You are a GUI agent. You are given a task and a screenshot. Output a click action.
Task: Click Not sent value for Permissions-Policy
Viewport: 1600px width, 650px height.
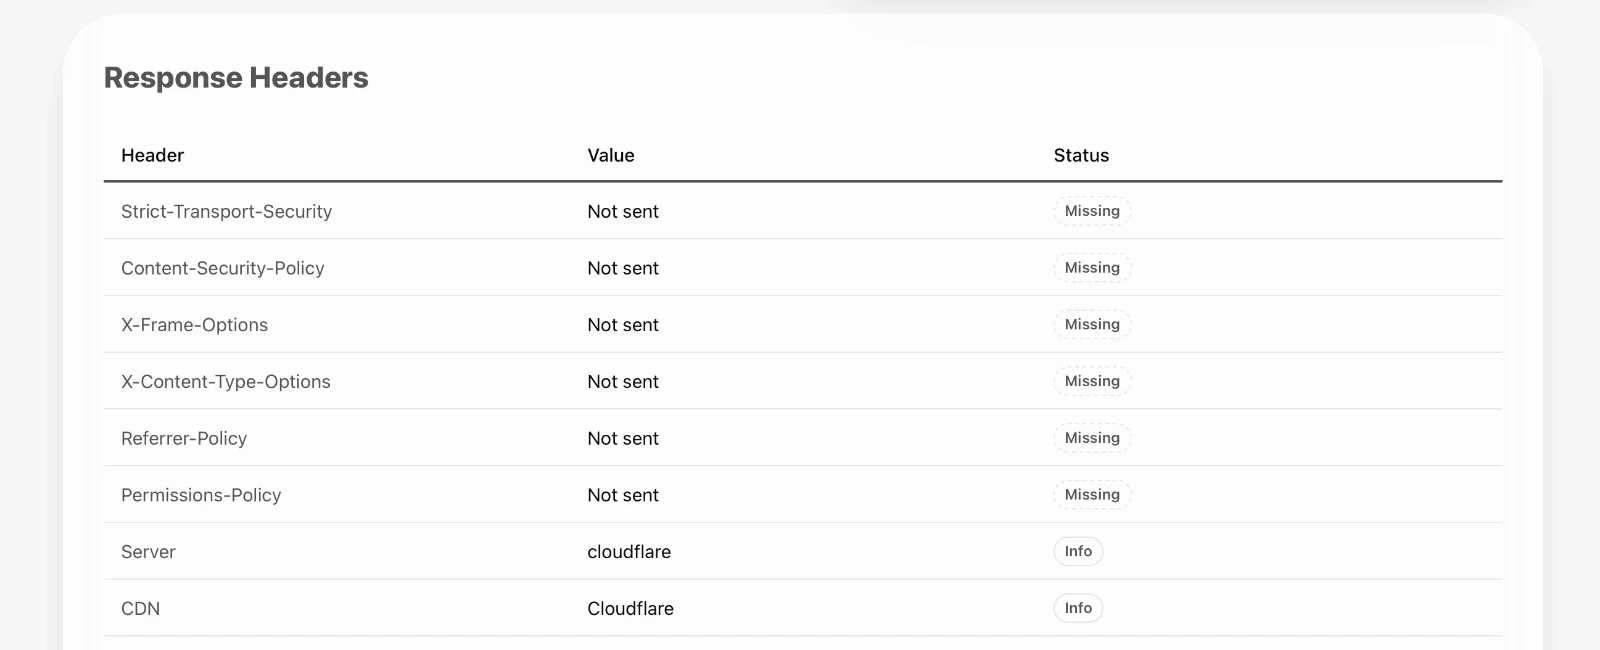pyautogui.click(x=623, y=495)
